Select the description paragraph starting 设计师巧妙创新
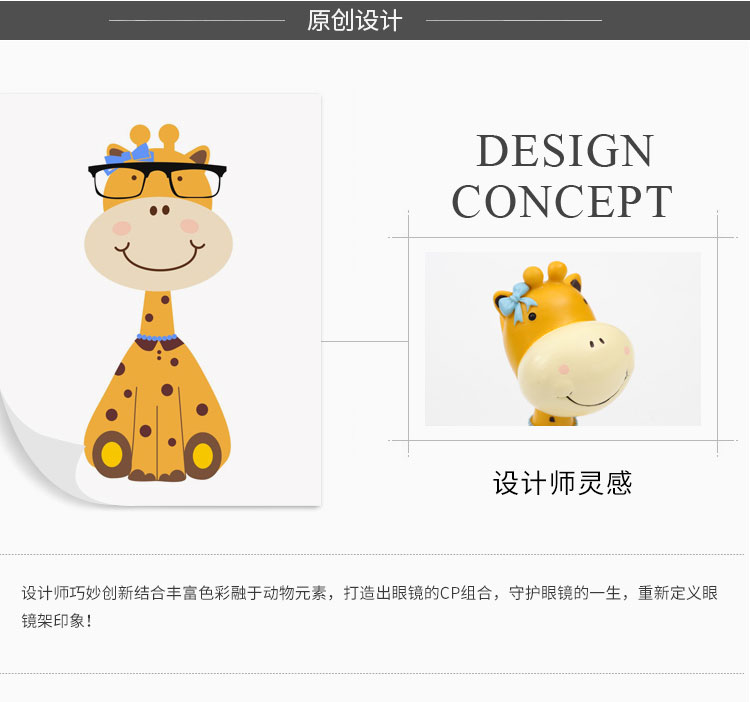 (369, 606)
